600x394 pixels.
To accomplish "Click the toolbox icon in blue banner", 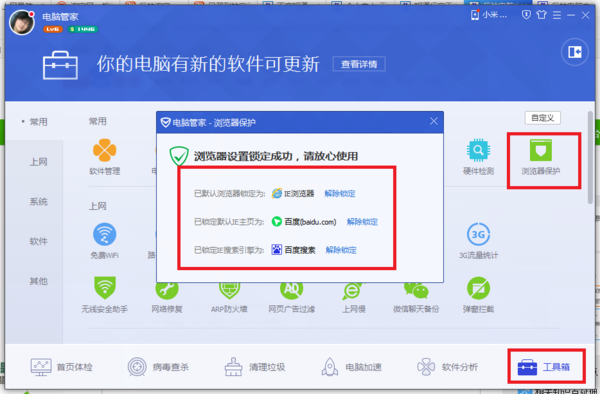I will [60, 65].
